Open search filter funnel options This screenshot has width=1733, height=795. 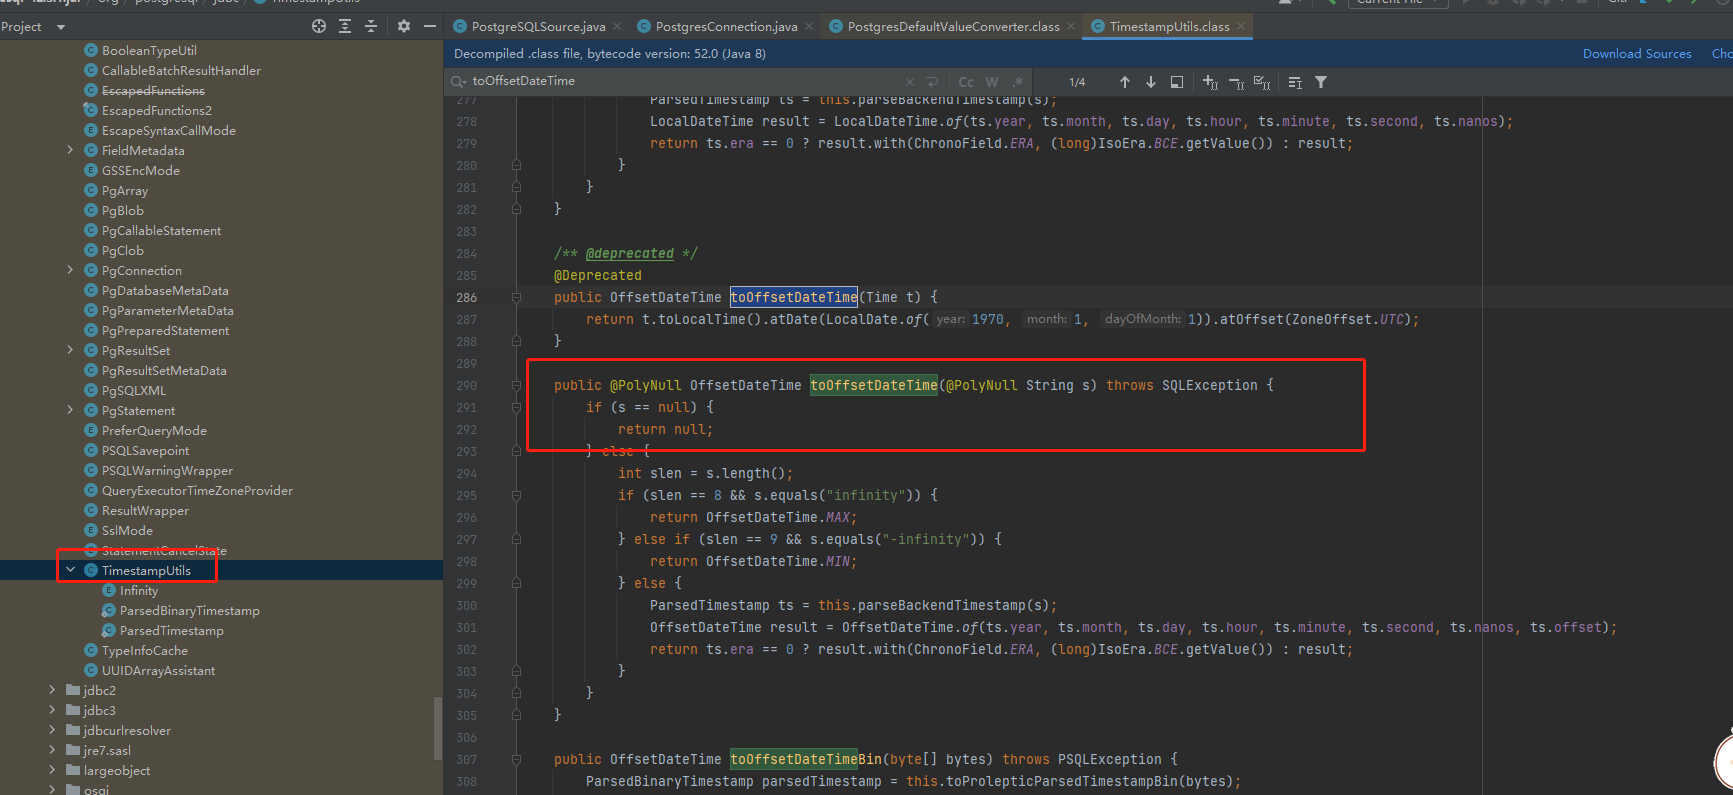tap(1321, 82)
